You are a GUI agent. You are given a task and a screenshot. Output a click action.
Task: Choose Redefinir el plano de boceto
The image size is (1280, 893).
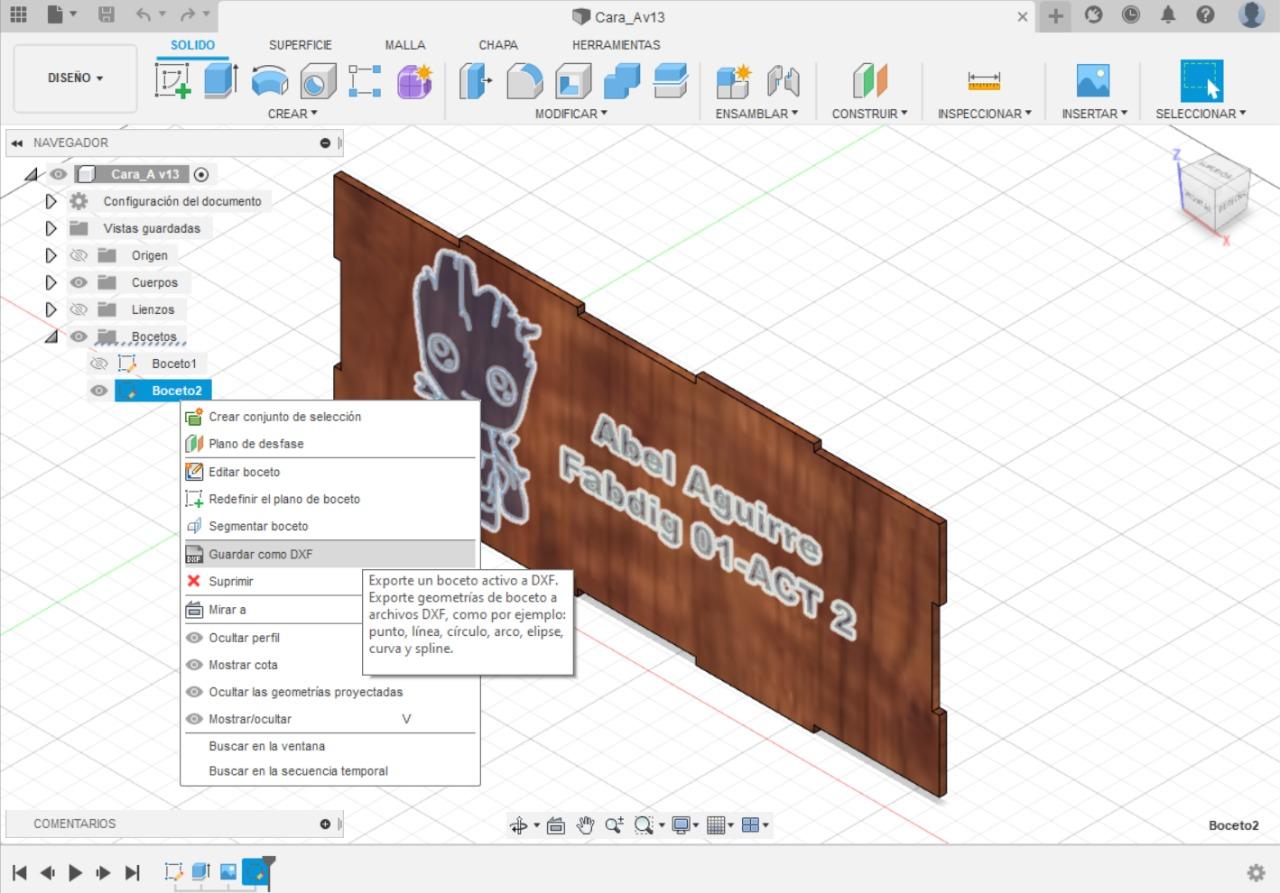tap(330, 499)
